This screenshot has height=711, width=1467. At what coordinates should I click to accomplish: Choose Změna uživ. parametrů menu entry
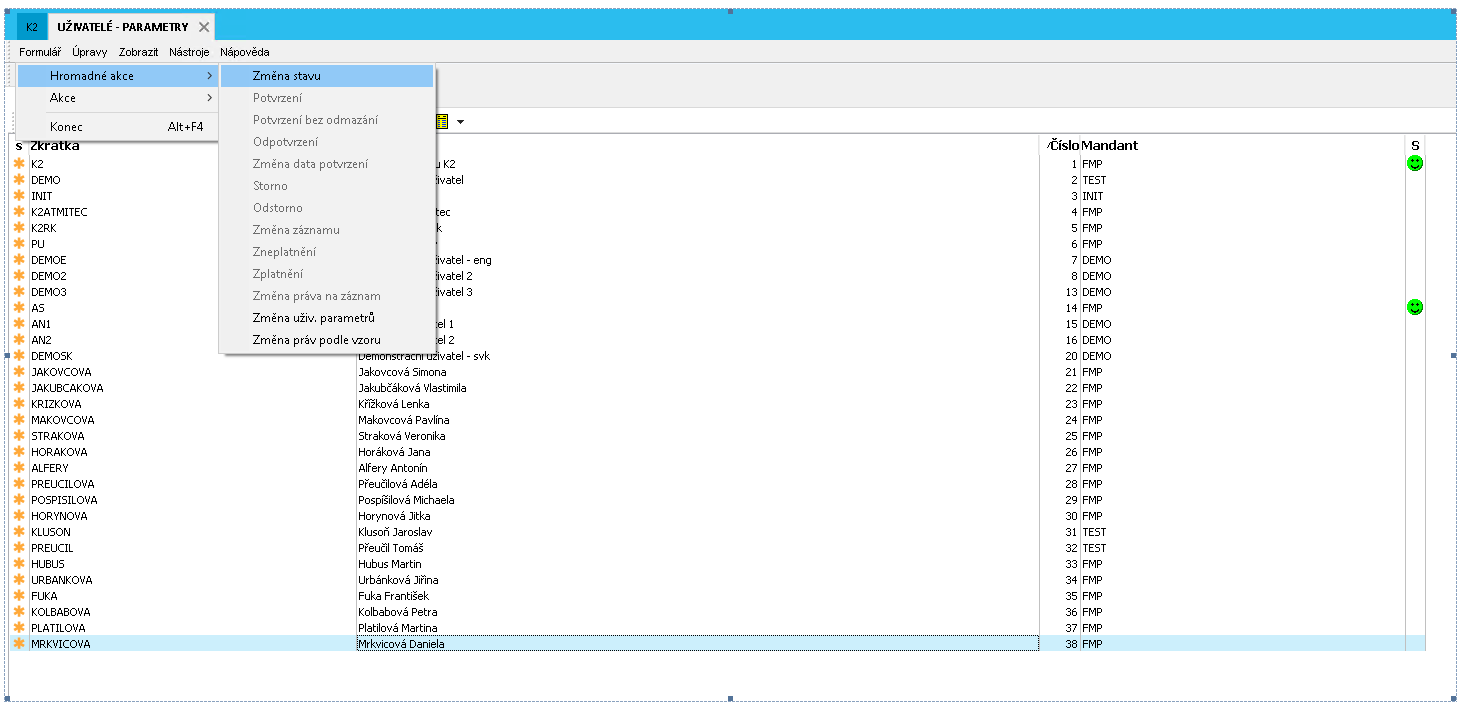coord(313,318)
